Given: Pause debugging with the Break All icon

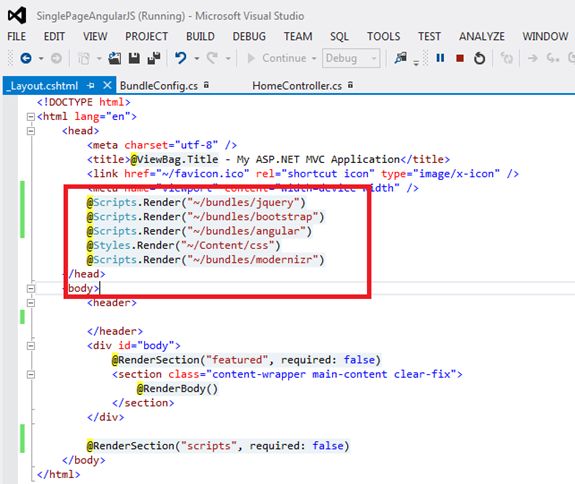Looking at the screenshot, I should tap(440, 58).
